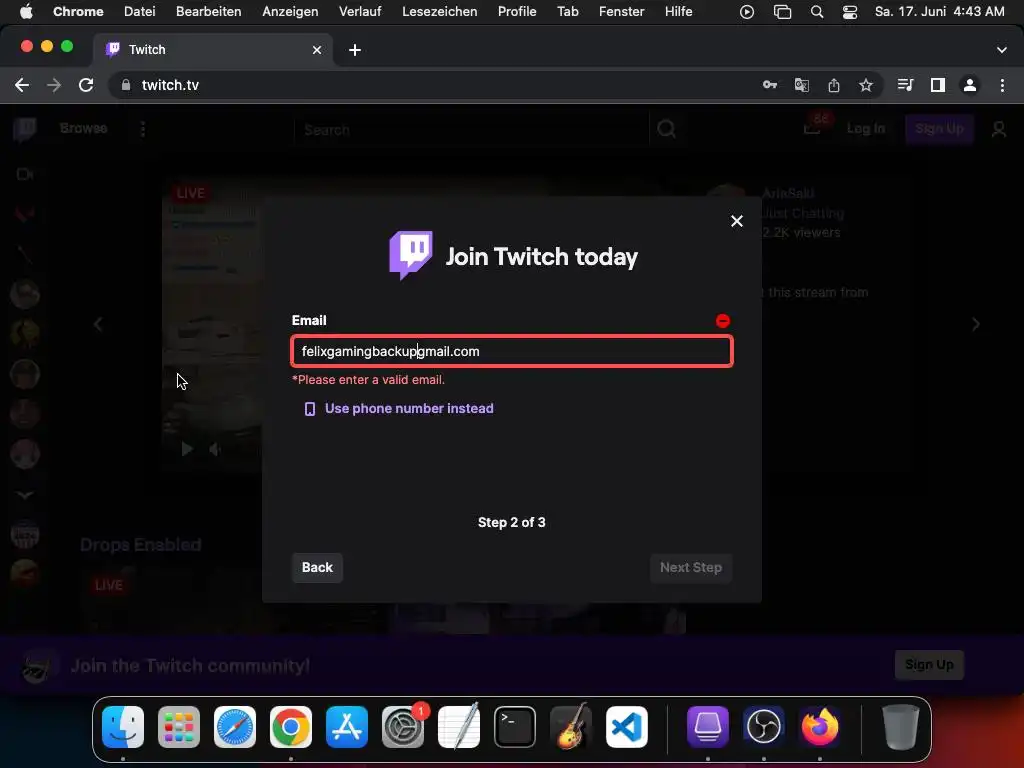1024x768 pixels.
Task: Open GarageBand from the dock
Action: coord(571,727)
